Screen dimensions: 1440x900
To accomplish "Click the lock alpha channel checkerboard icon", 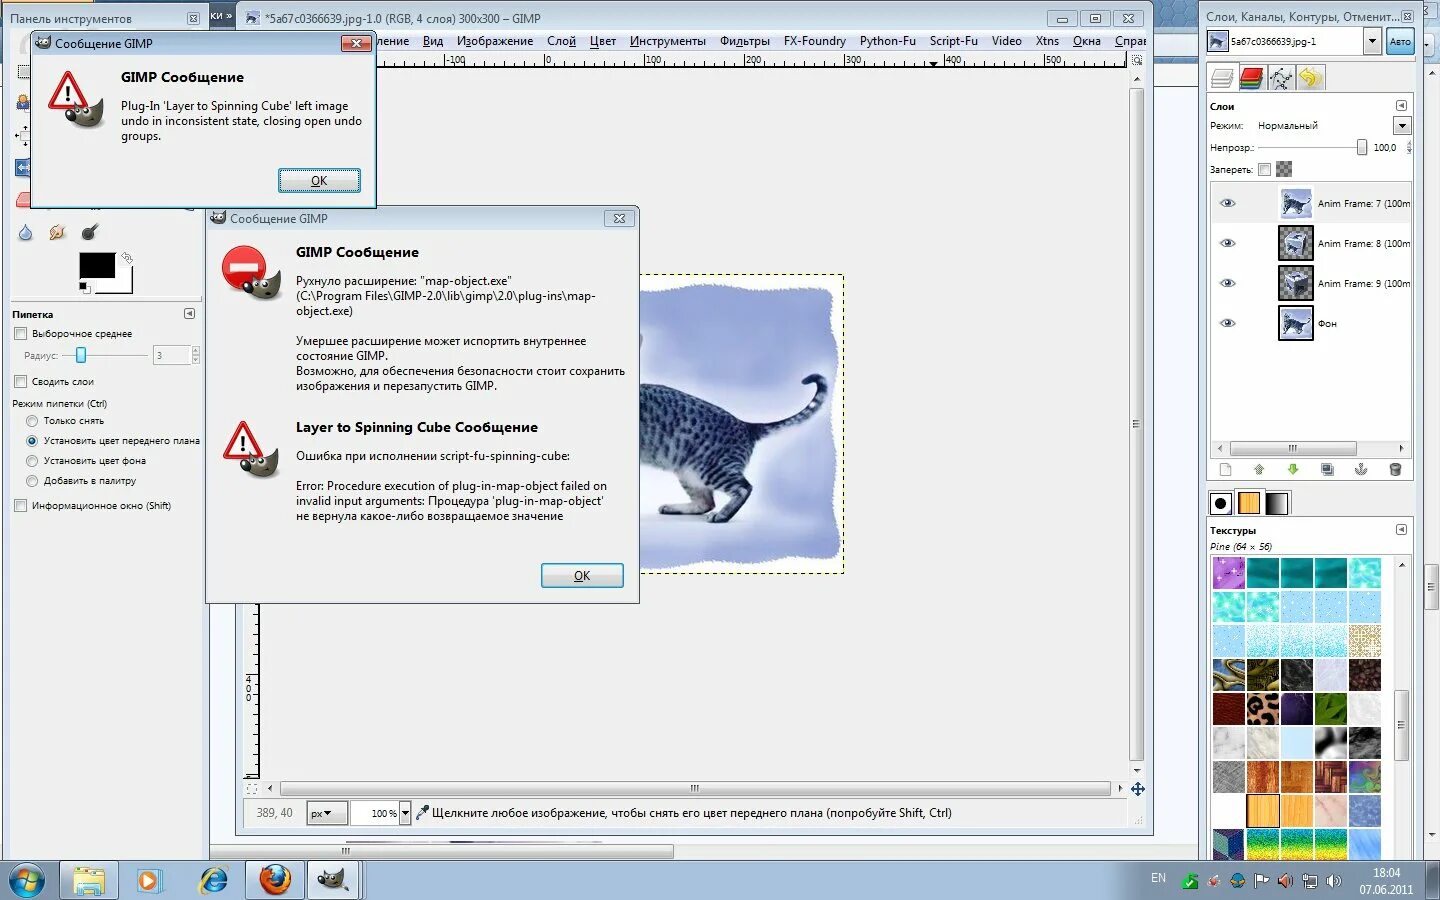I will (1284, 169).
